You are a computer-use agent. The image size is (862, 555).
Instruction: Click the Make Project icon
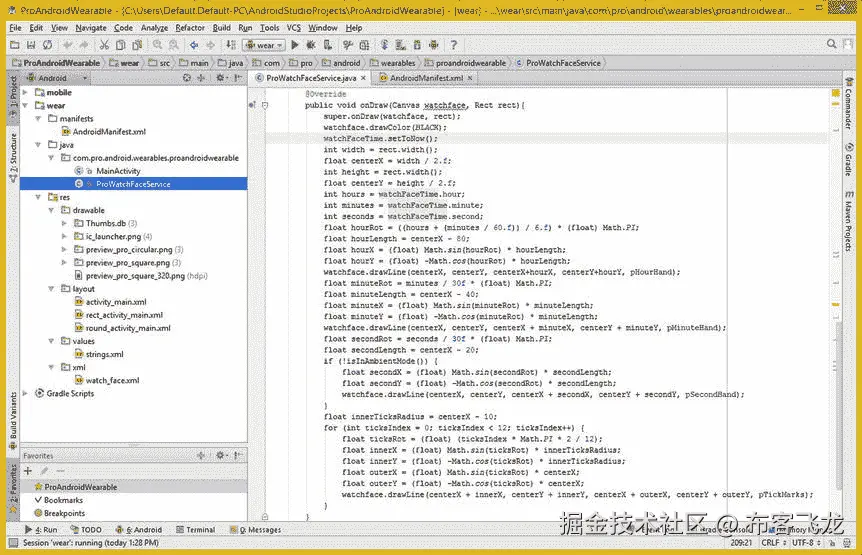coord(231,45)
